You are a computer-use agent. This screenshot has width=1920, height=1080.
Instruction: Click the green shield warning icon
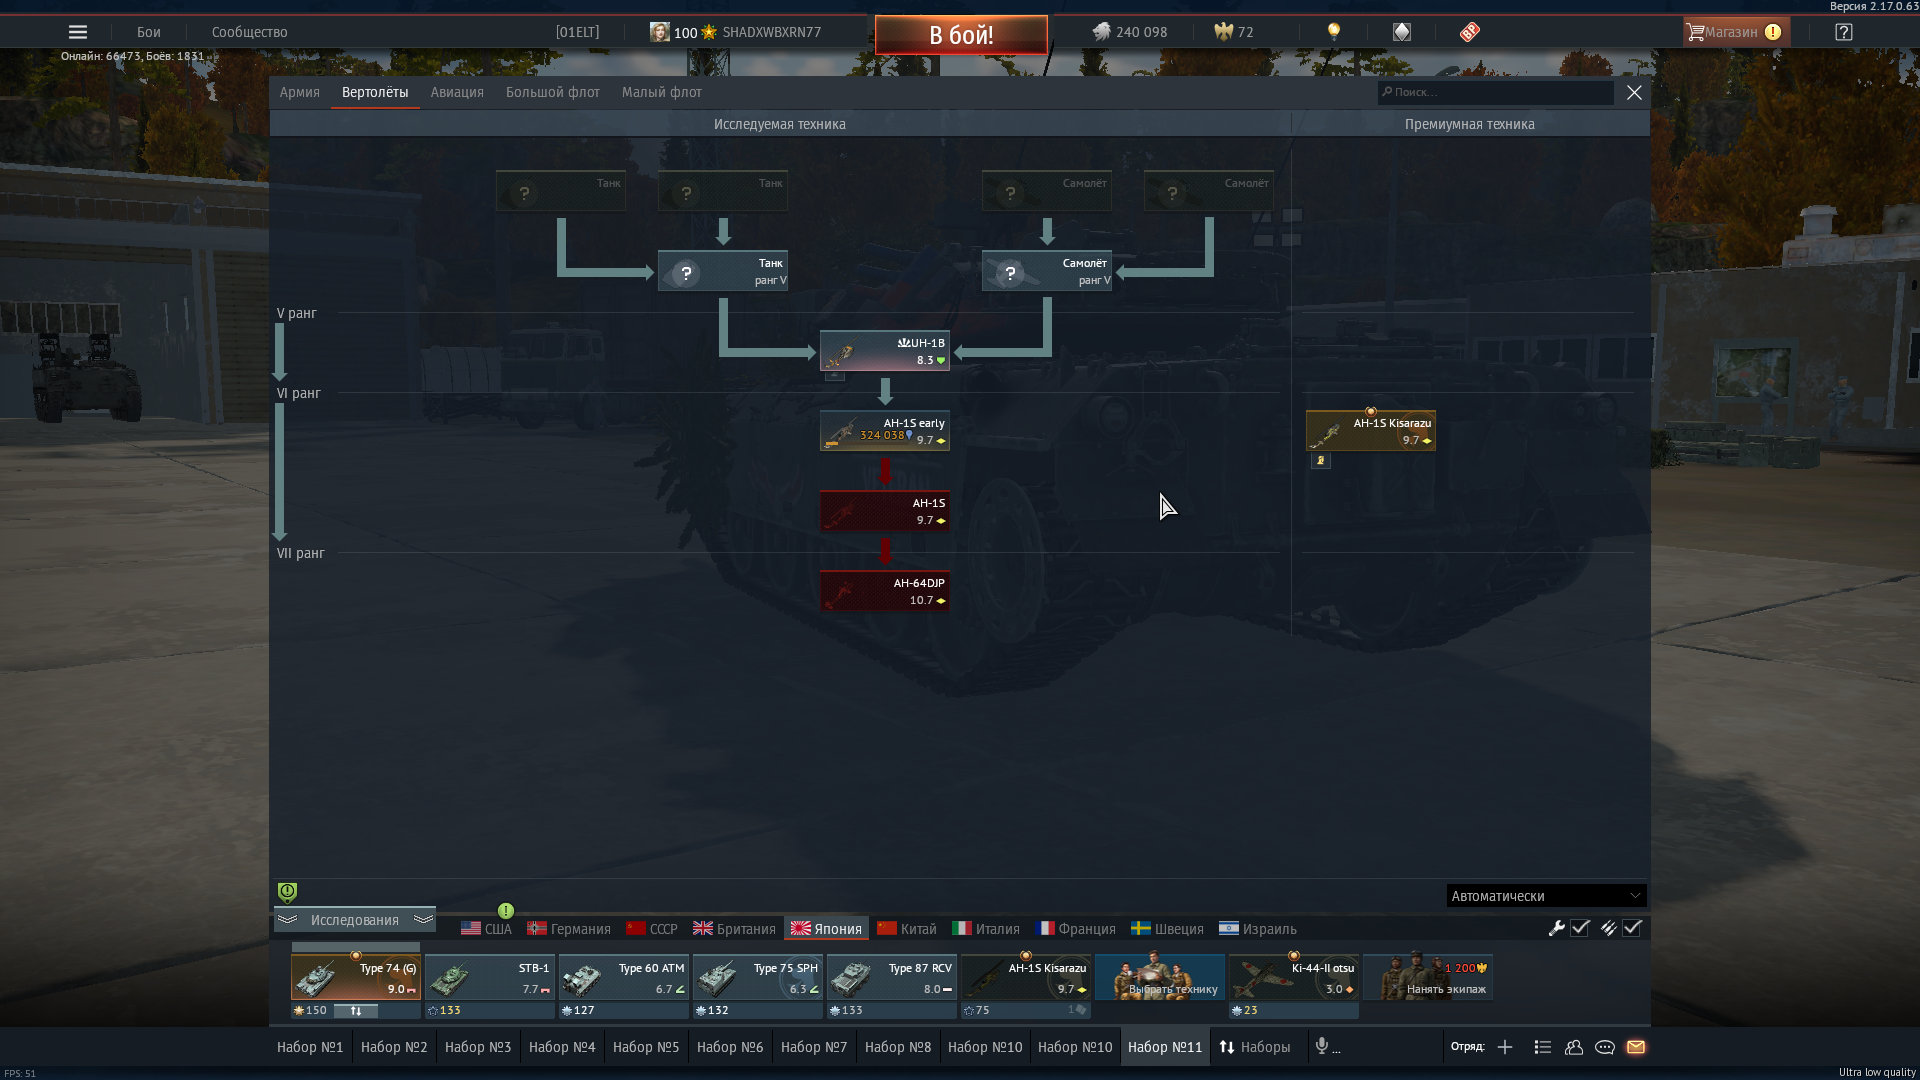pos(287,892)
